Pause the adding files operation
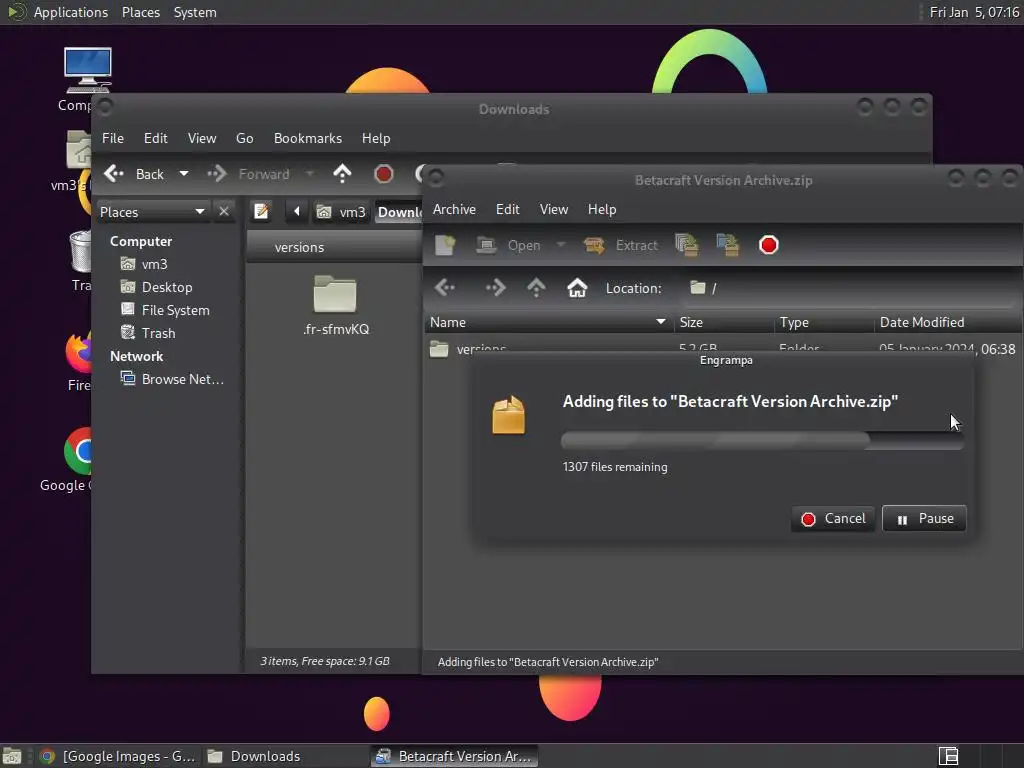This screenshot has width=1024, height=768. point(924,519)
